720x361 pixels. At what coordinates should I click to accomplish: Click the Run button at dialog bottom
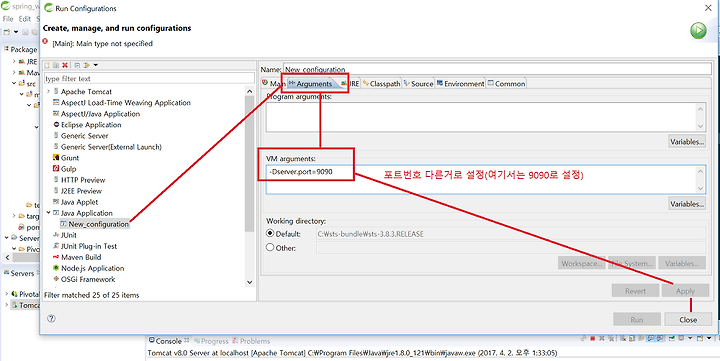(x=637, y=320)
